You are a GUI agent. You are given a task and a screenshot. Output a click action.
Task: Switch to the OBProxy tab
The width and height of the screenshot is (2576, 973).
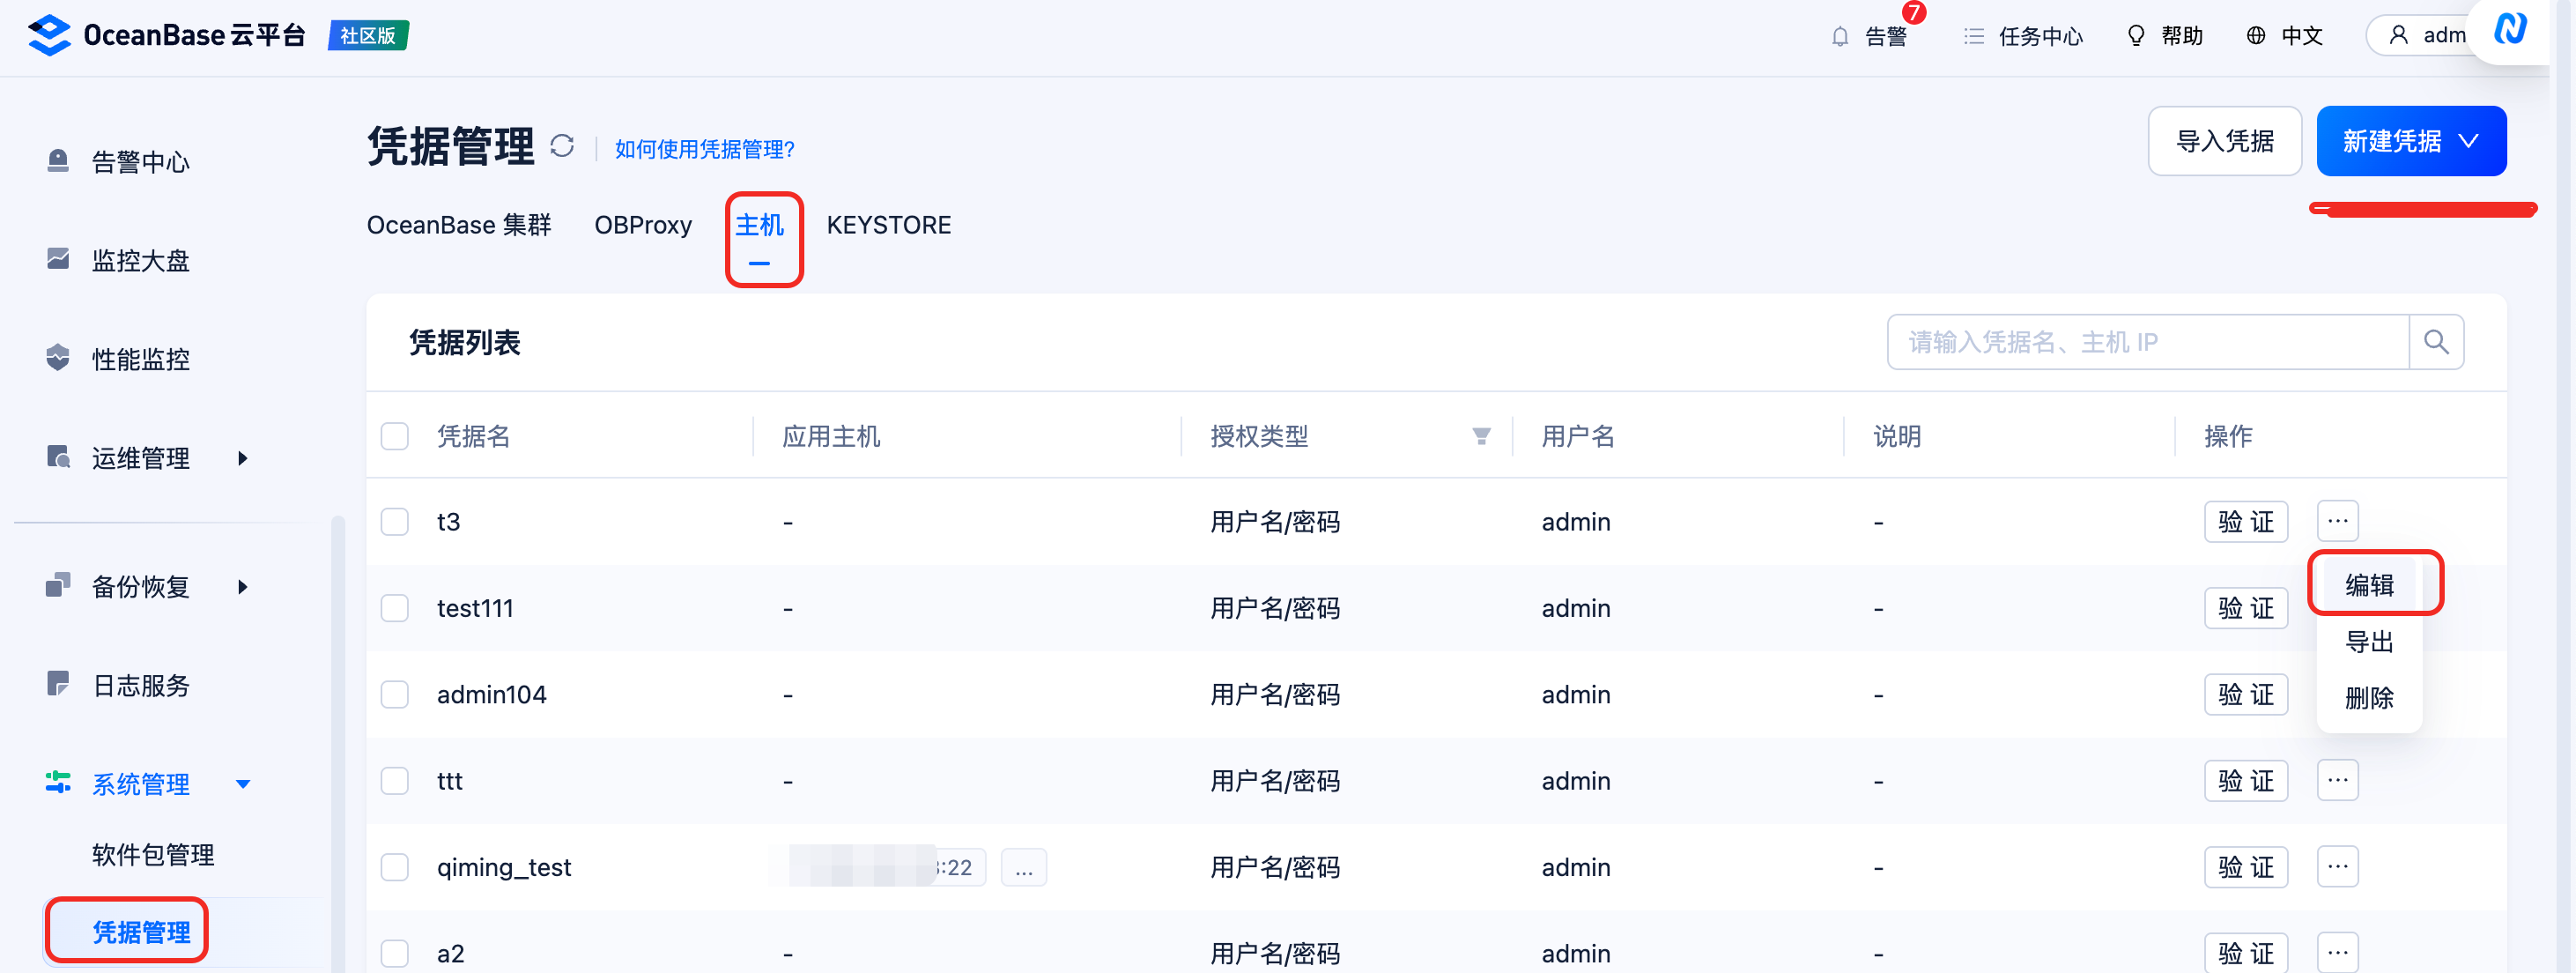(643, 225)
